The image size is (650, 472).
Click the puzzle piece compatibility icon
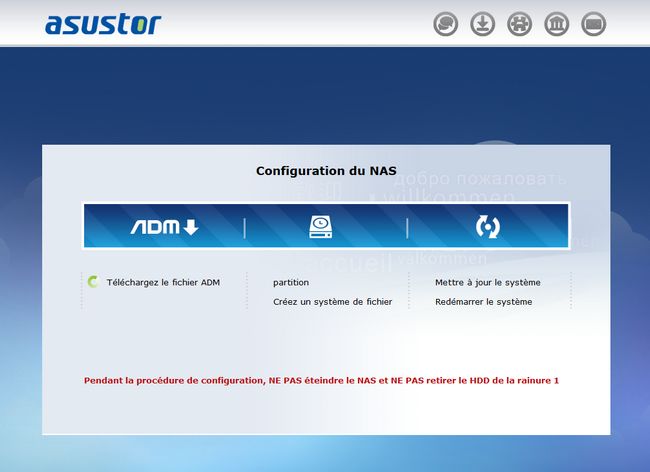[x=519, y=24]
